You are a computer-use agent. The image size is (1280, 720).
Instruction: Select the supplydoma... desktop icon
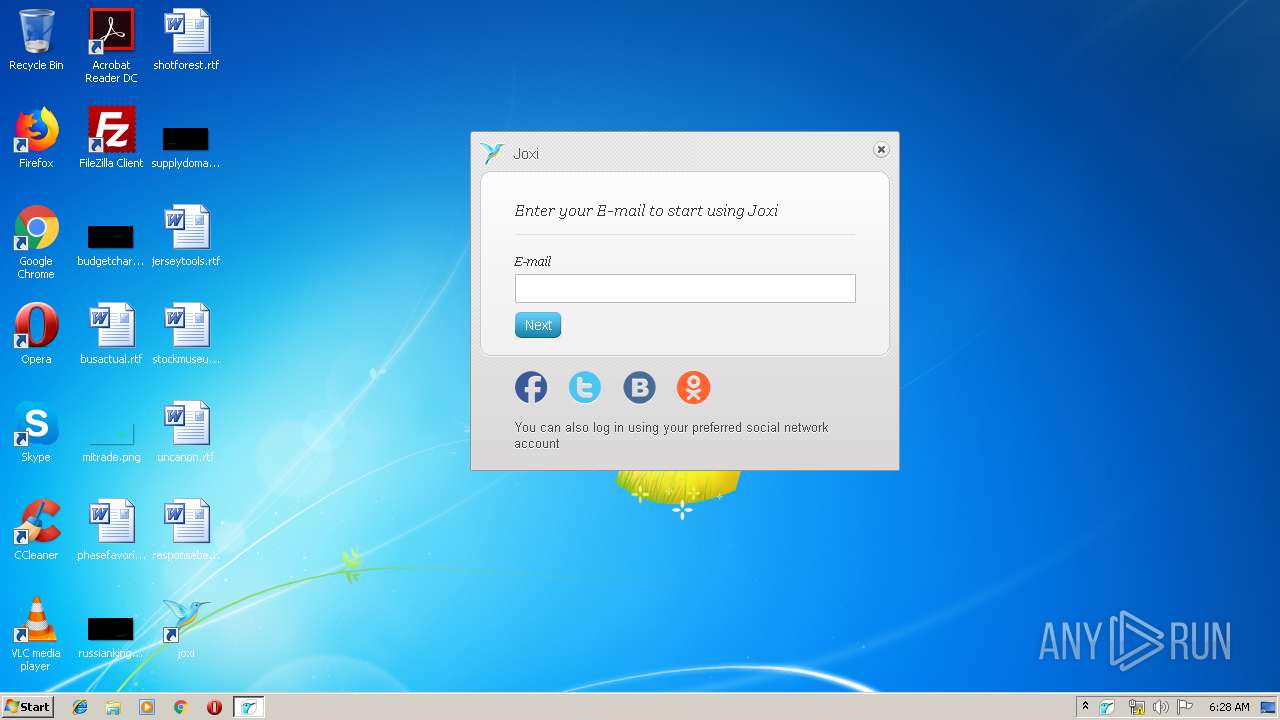[186, 148]
